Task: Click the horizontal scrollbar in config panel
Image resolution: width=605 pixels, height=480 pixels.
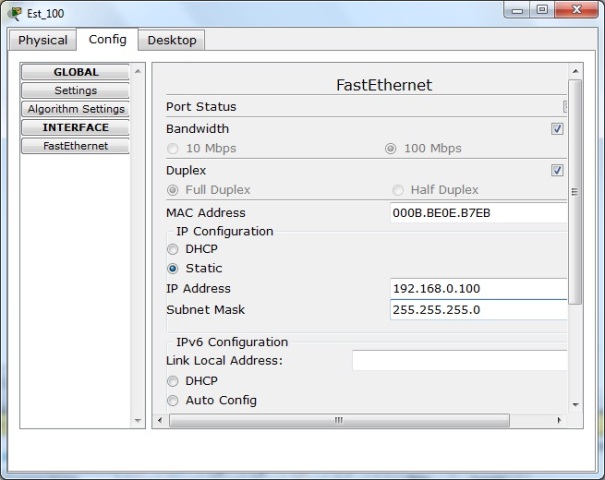Action: pos(340,421)
